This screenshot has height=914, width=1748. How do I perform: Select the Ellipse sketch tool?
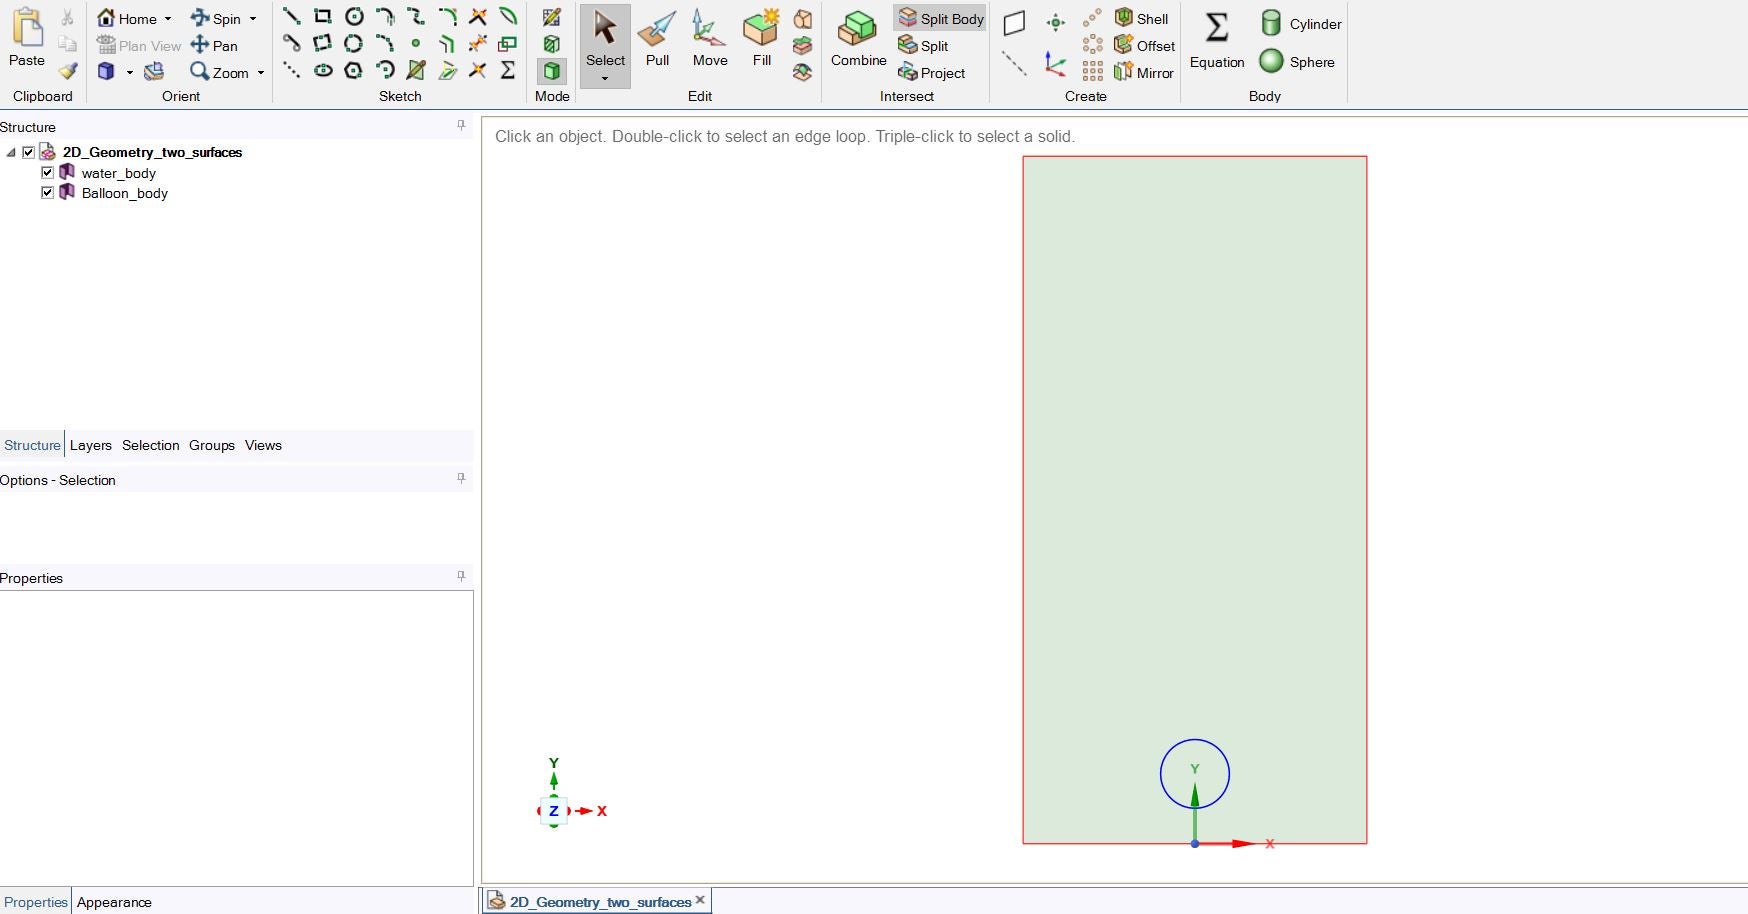pyautogui.click(x=322, y=70)
